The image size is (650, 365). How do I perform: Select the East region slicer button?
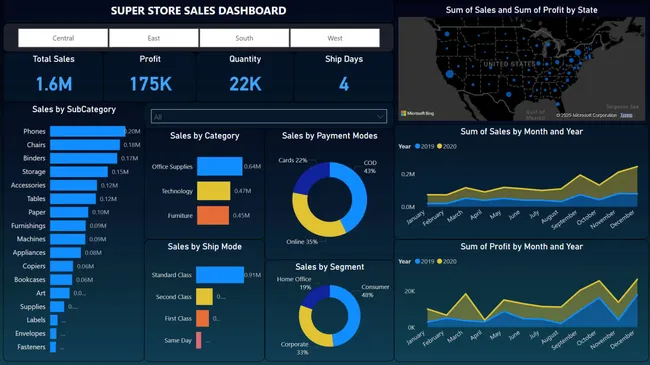153,38
